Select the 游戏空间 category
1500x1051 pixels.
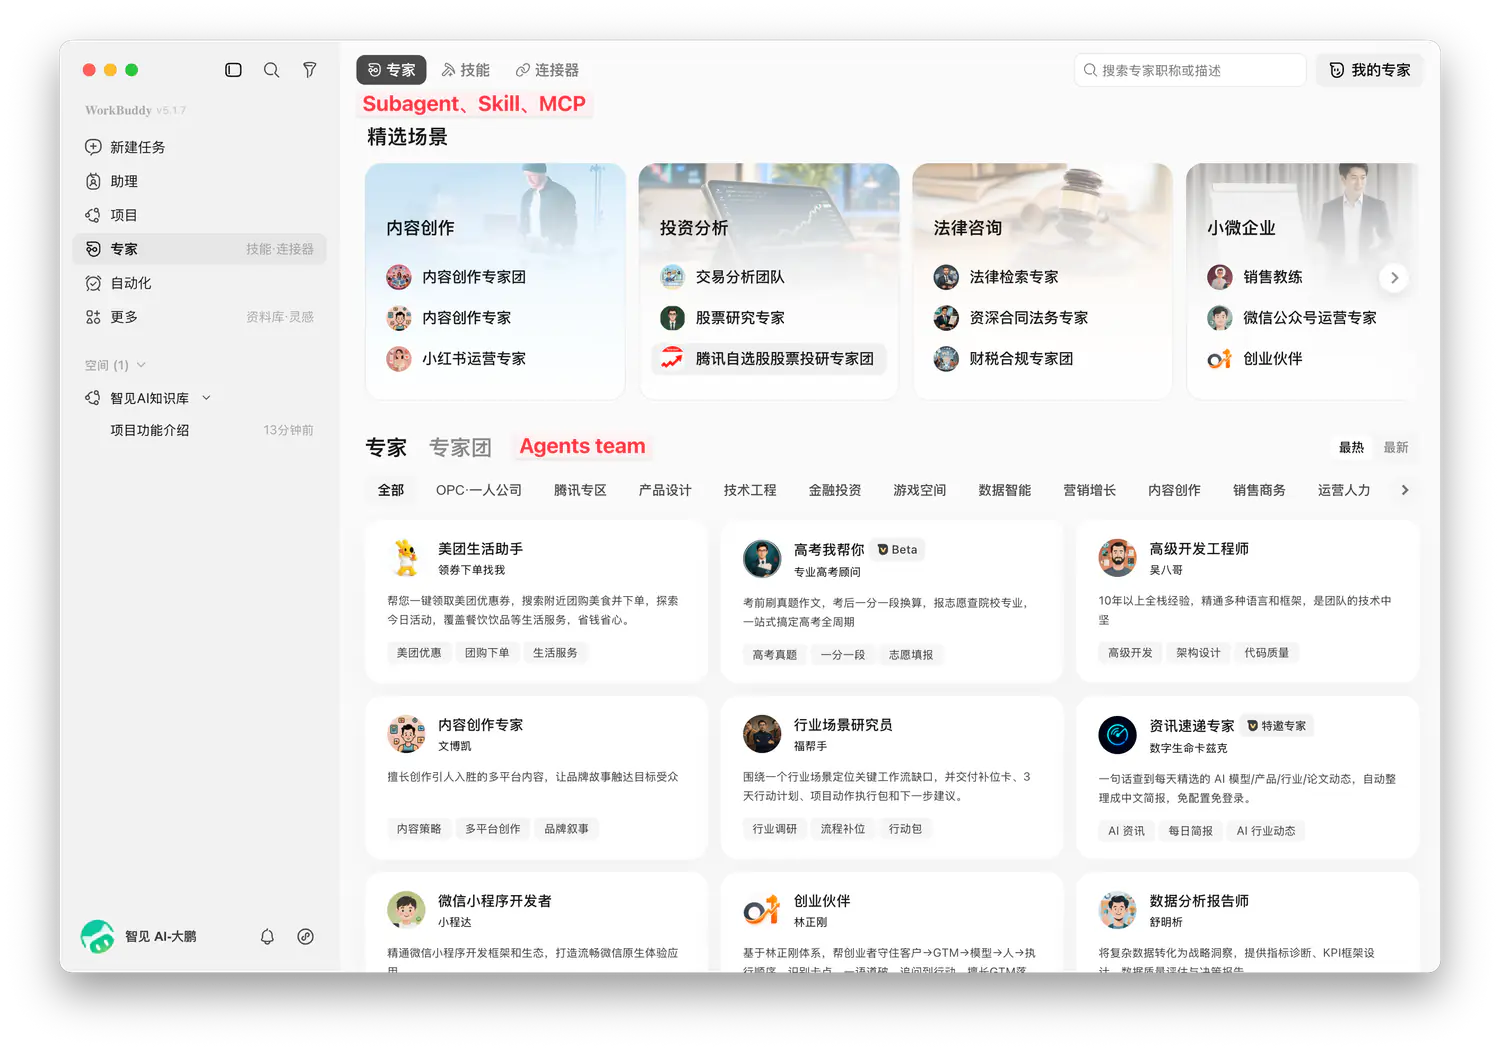tap(920, 490)
